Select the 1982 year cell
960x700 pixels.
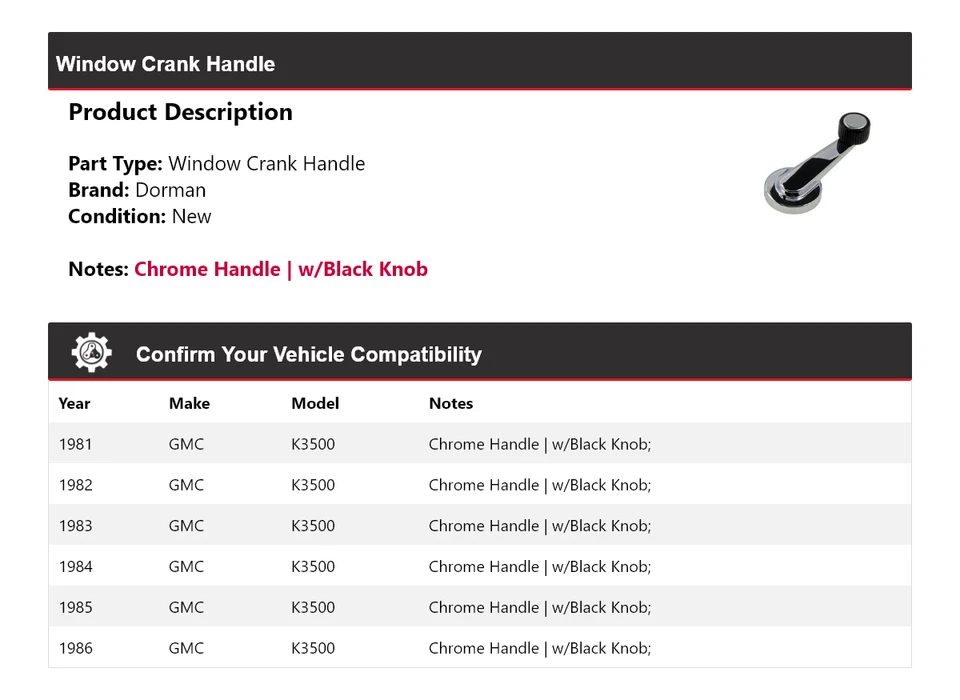pyautogui.click(x=75, y=485)
